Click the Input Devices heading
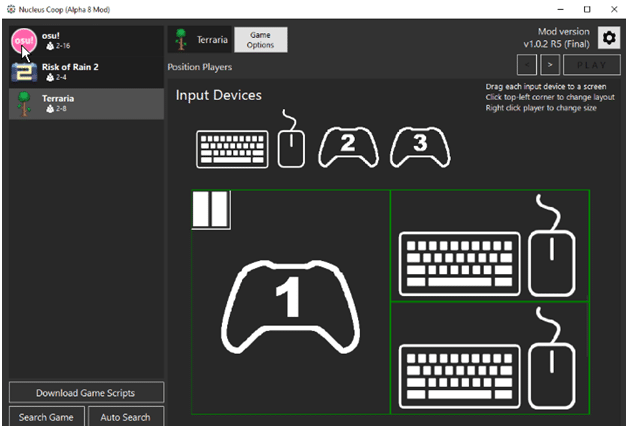The width and height of the screenshot is (628, 428). point(219,95)
